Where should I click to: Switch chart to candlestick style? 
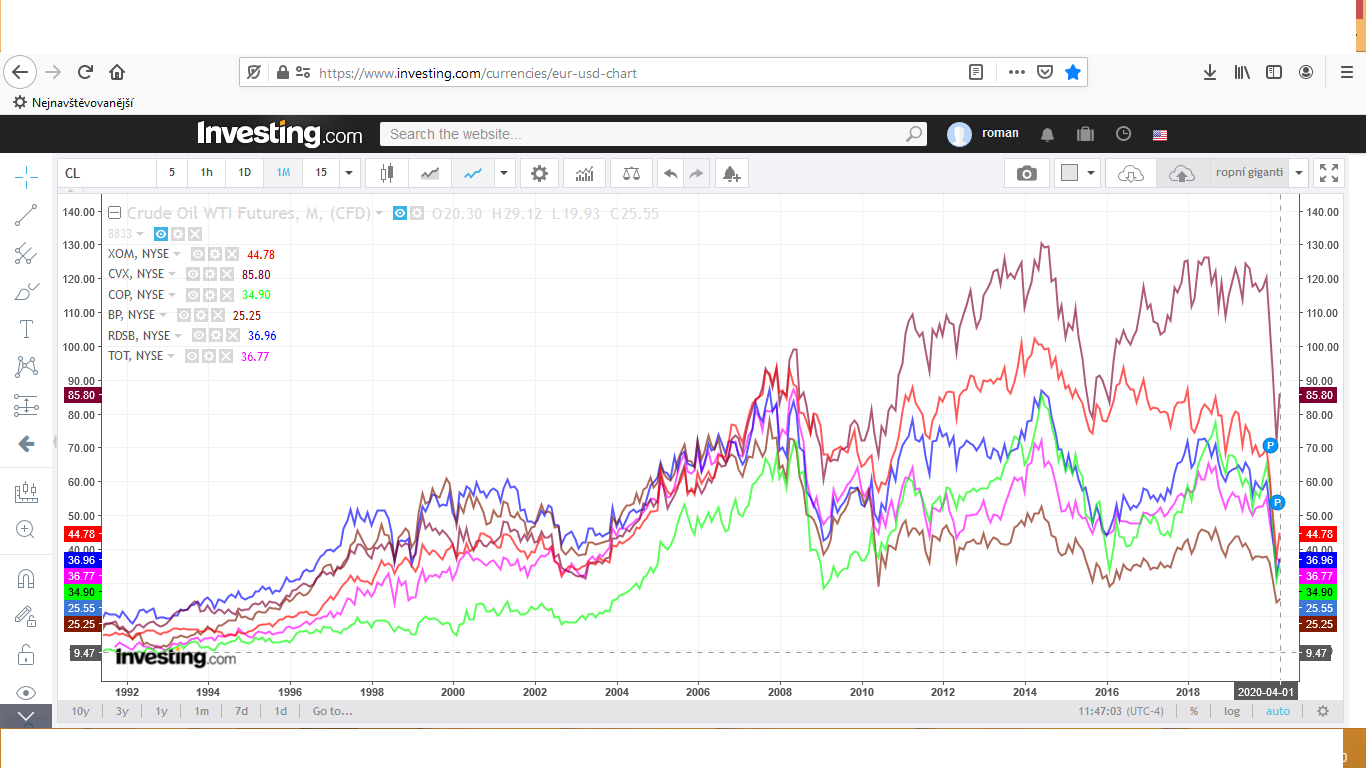pyautogui.click(x=387, y=173)
